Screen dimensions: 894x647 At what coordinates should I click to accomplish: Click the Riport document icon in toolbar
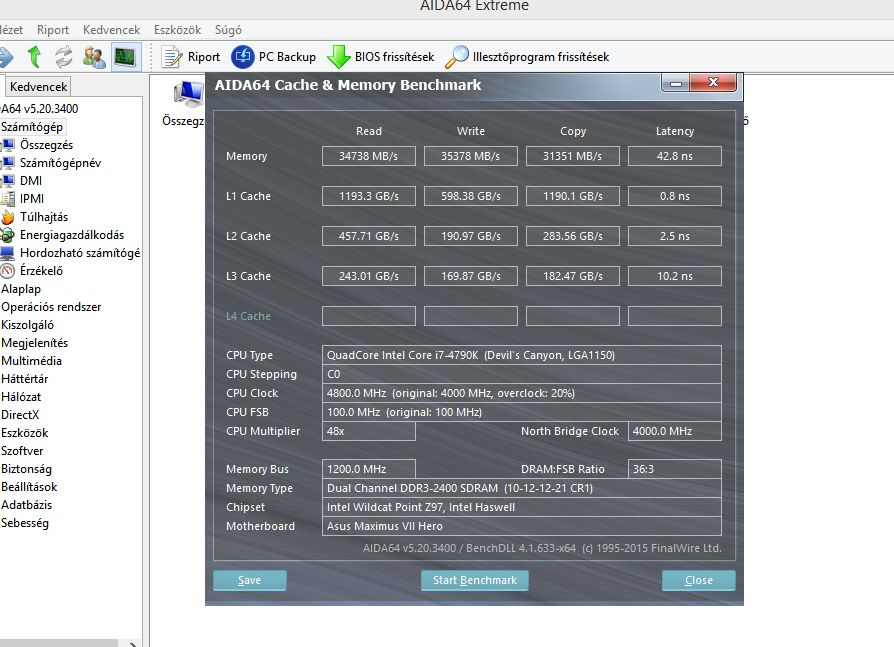pos(172,57)
